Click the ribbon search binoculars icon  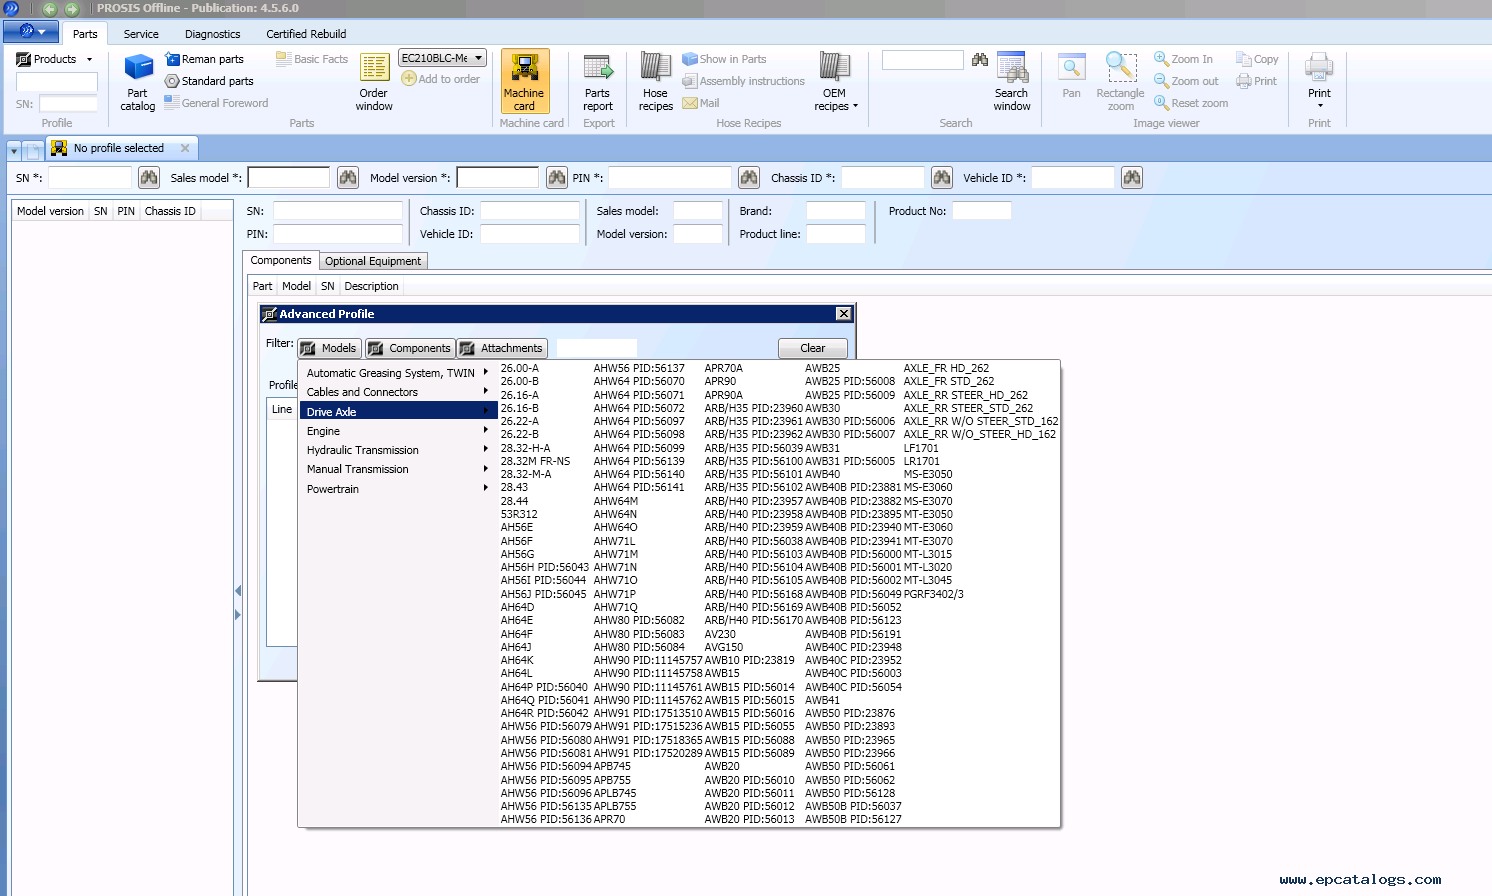[x=980, y=60]
